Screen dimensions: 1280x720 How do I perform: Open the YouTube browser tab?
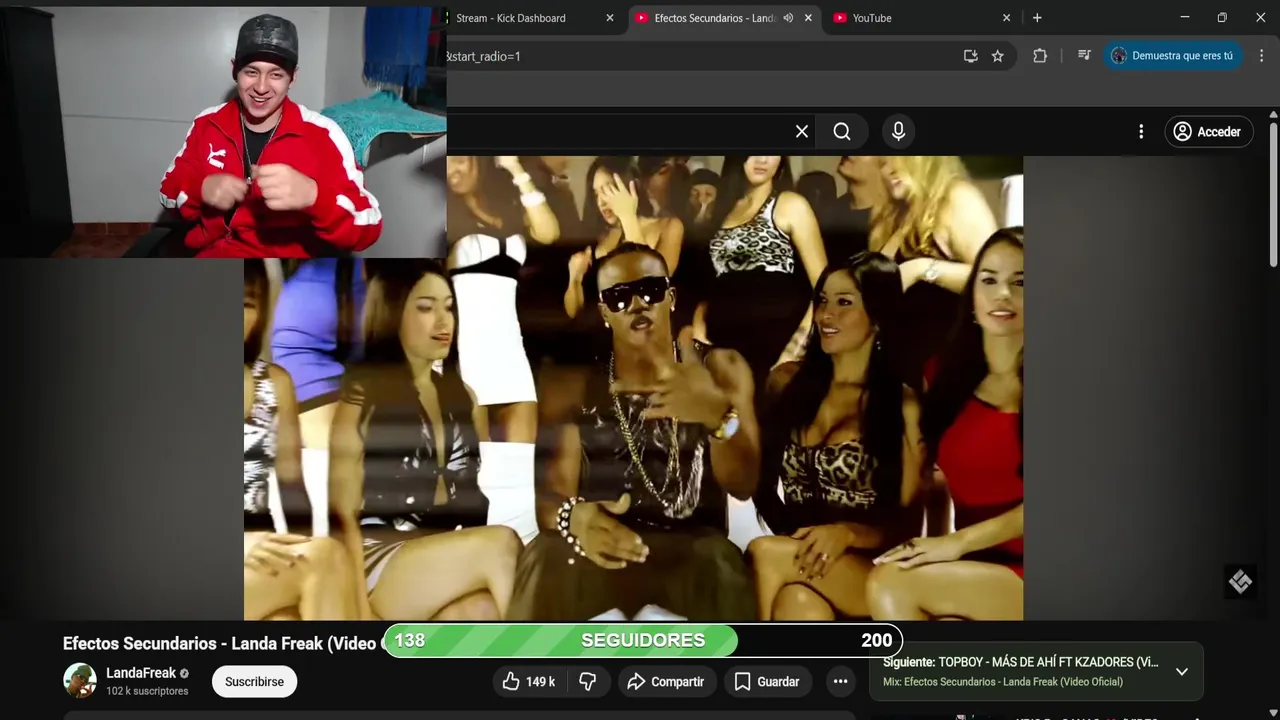coord(920,18)
